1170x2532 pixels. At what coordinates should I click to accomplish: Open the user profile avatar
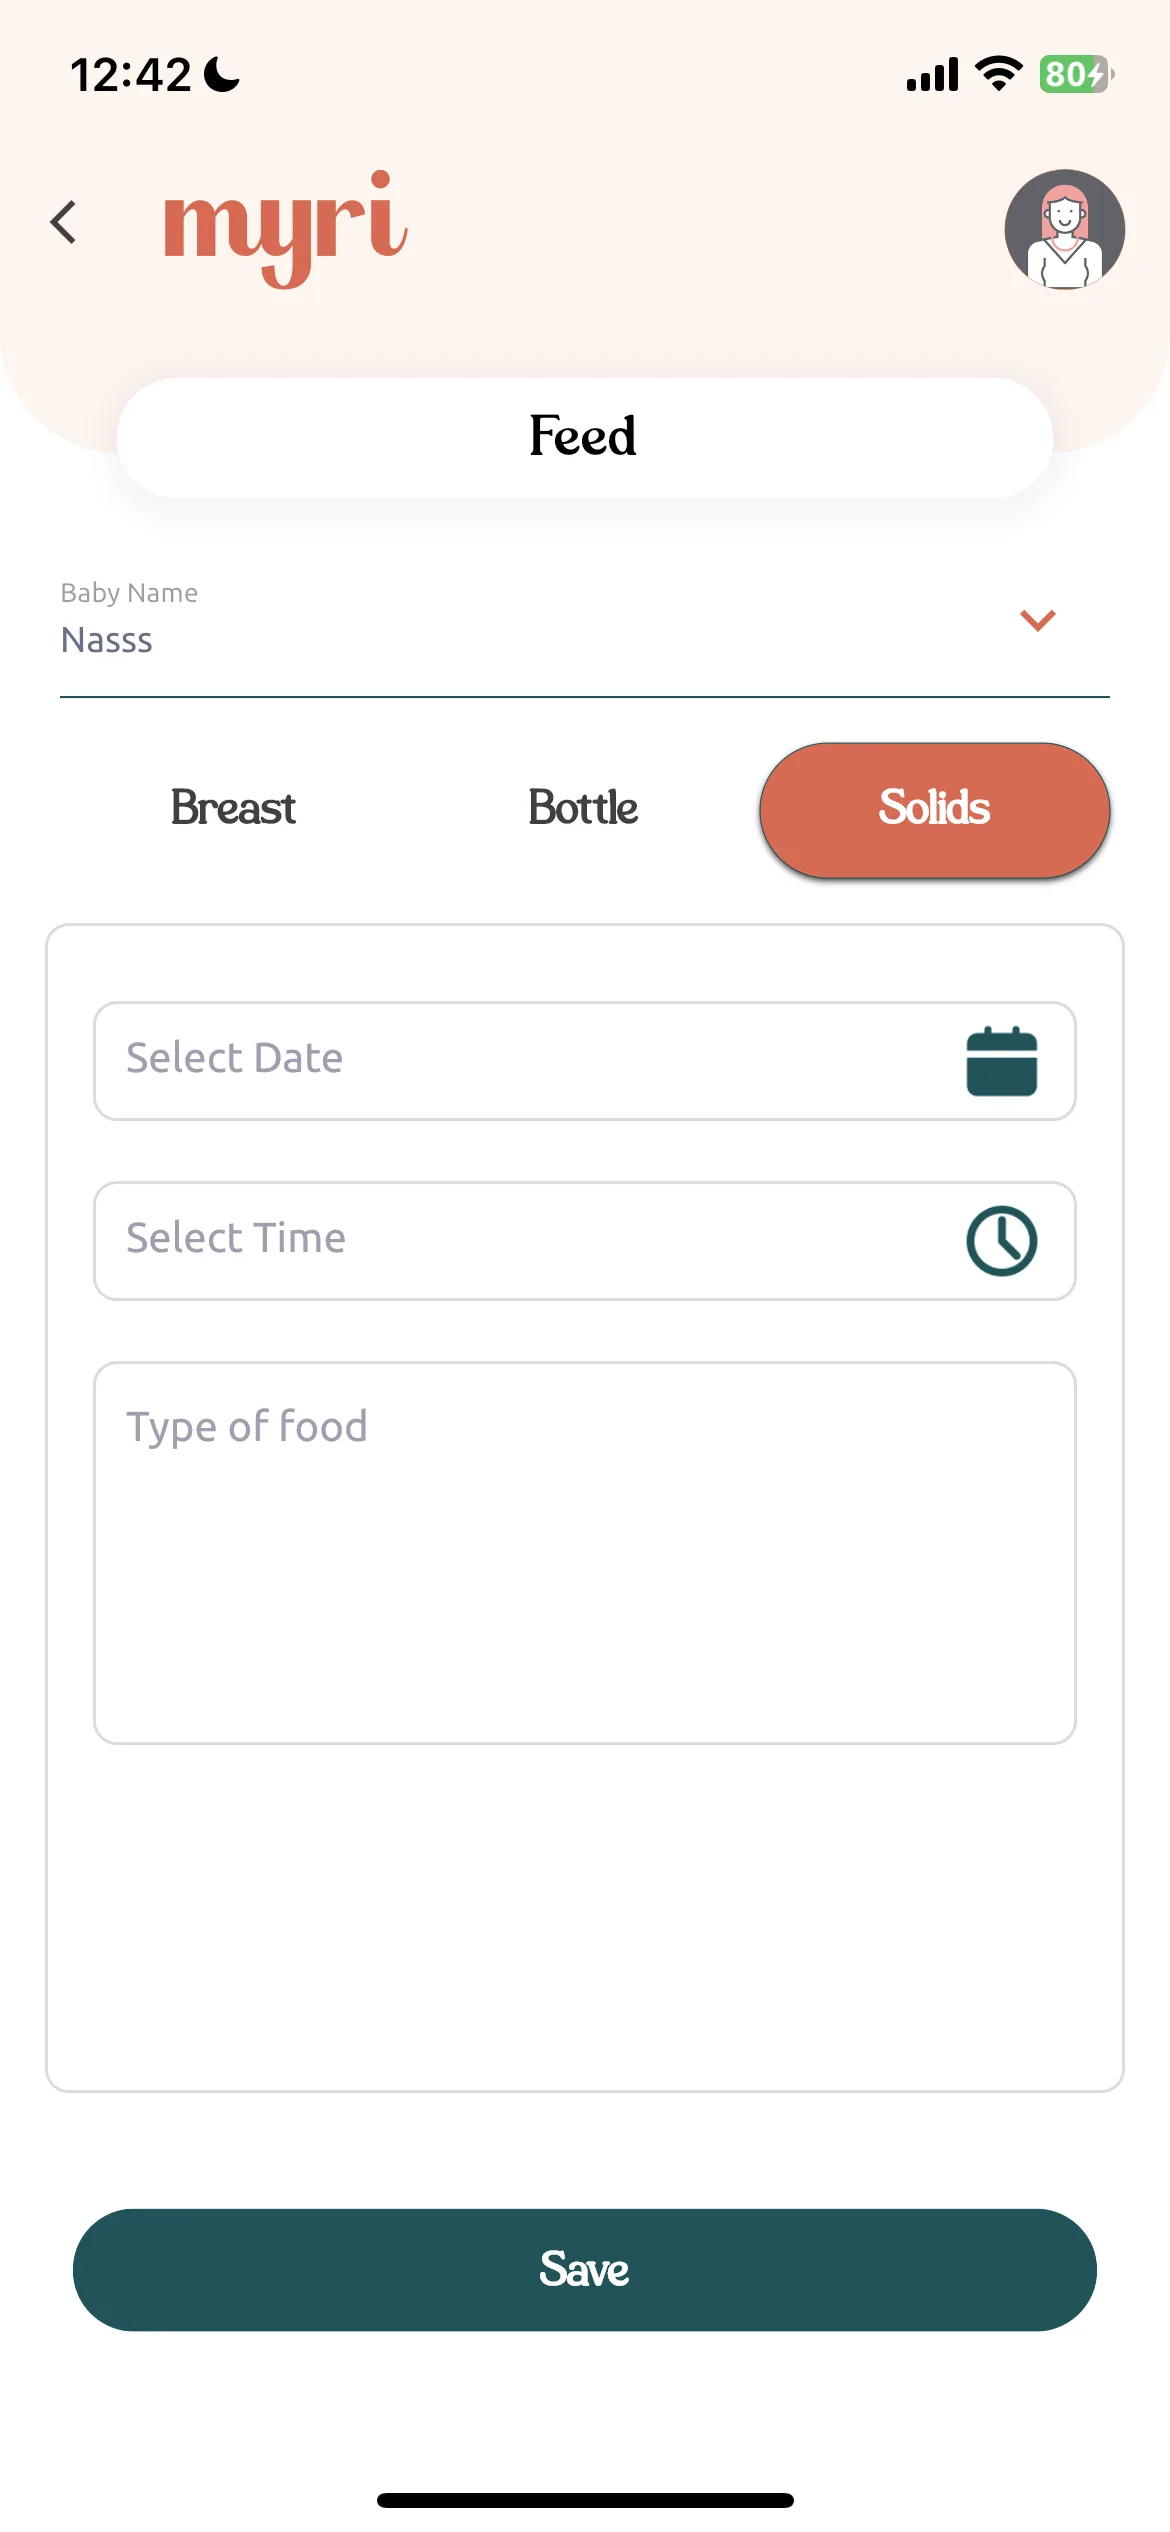[1064, 229]
